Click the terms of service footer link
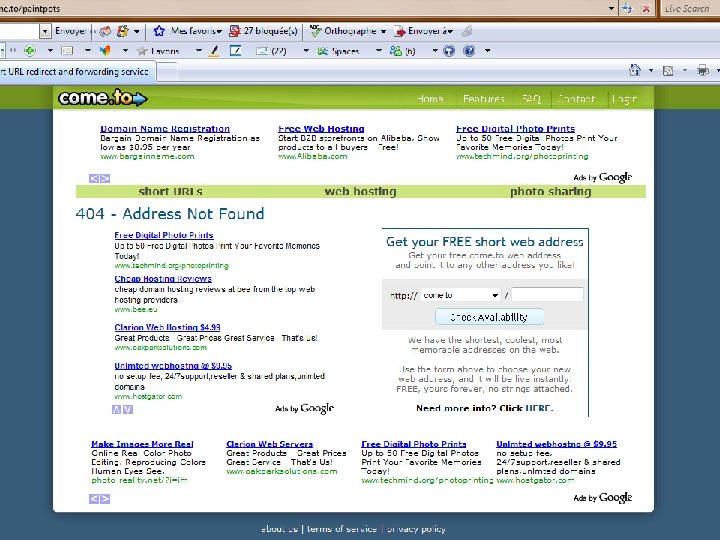 tap(342, 529)
